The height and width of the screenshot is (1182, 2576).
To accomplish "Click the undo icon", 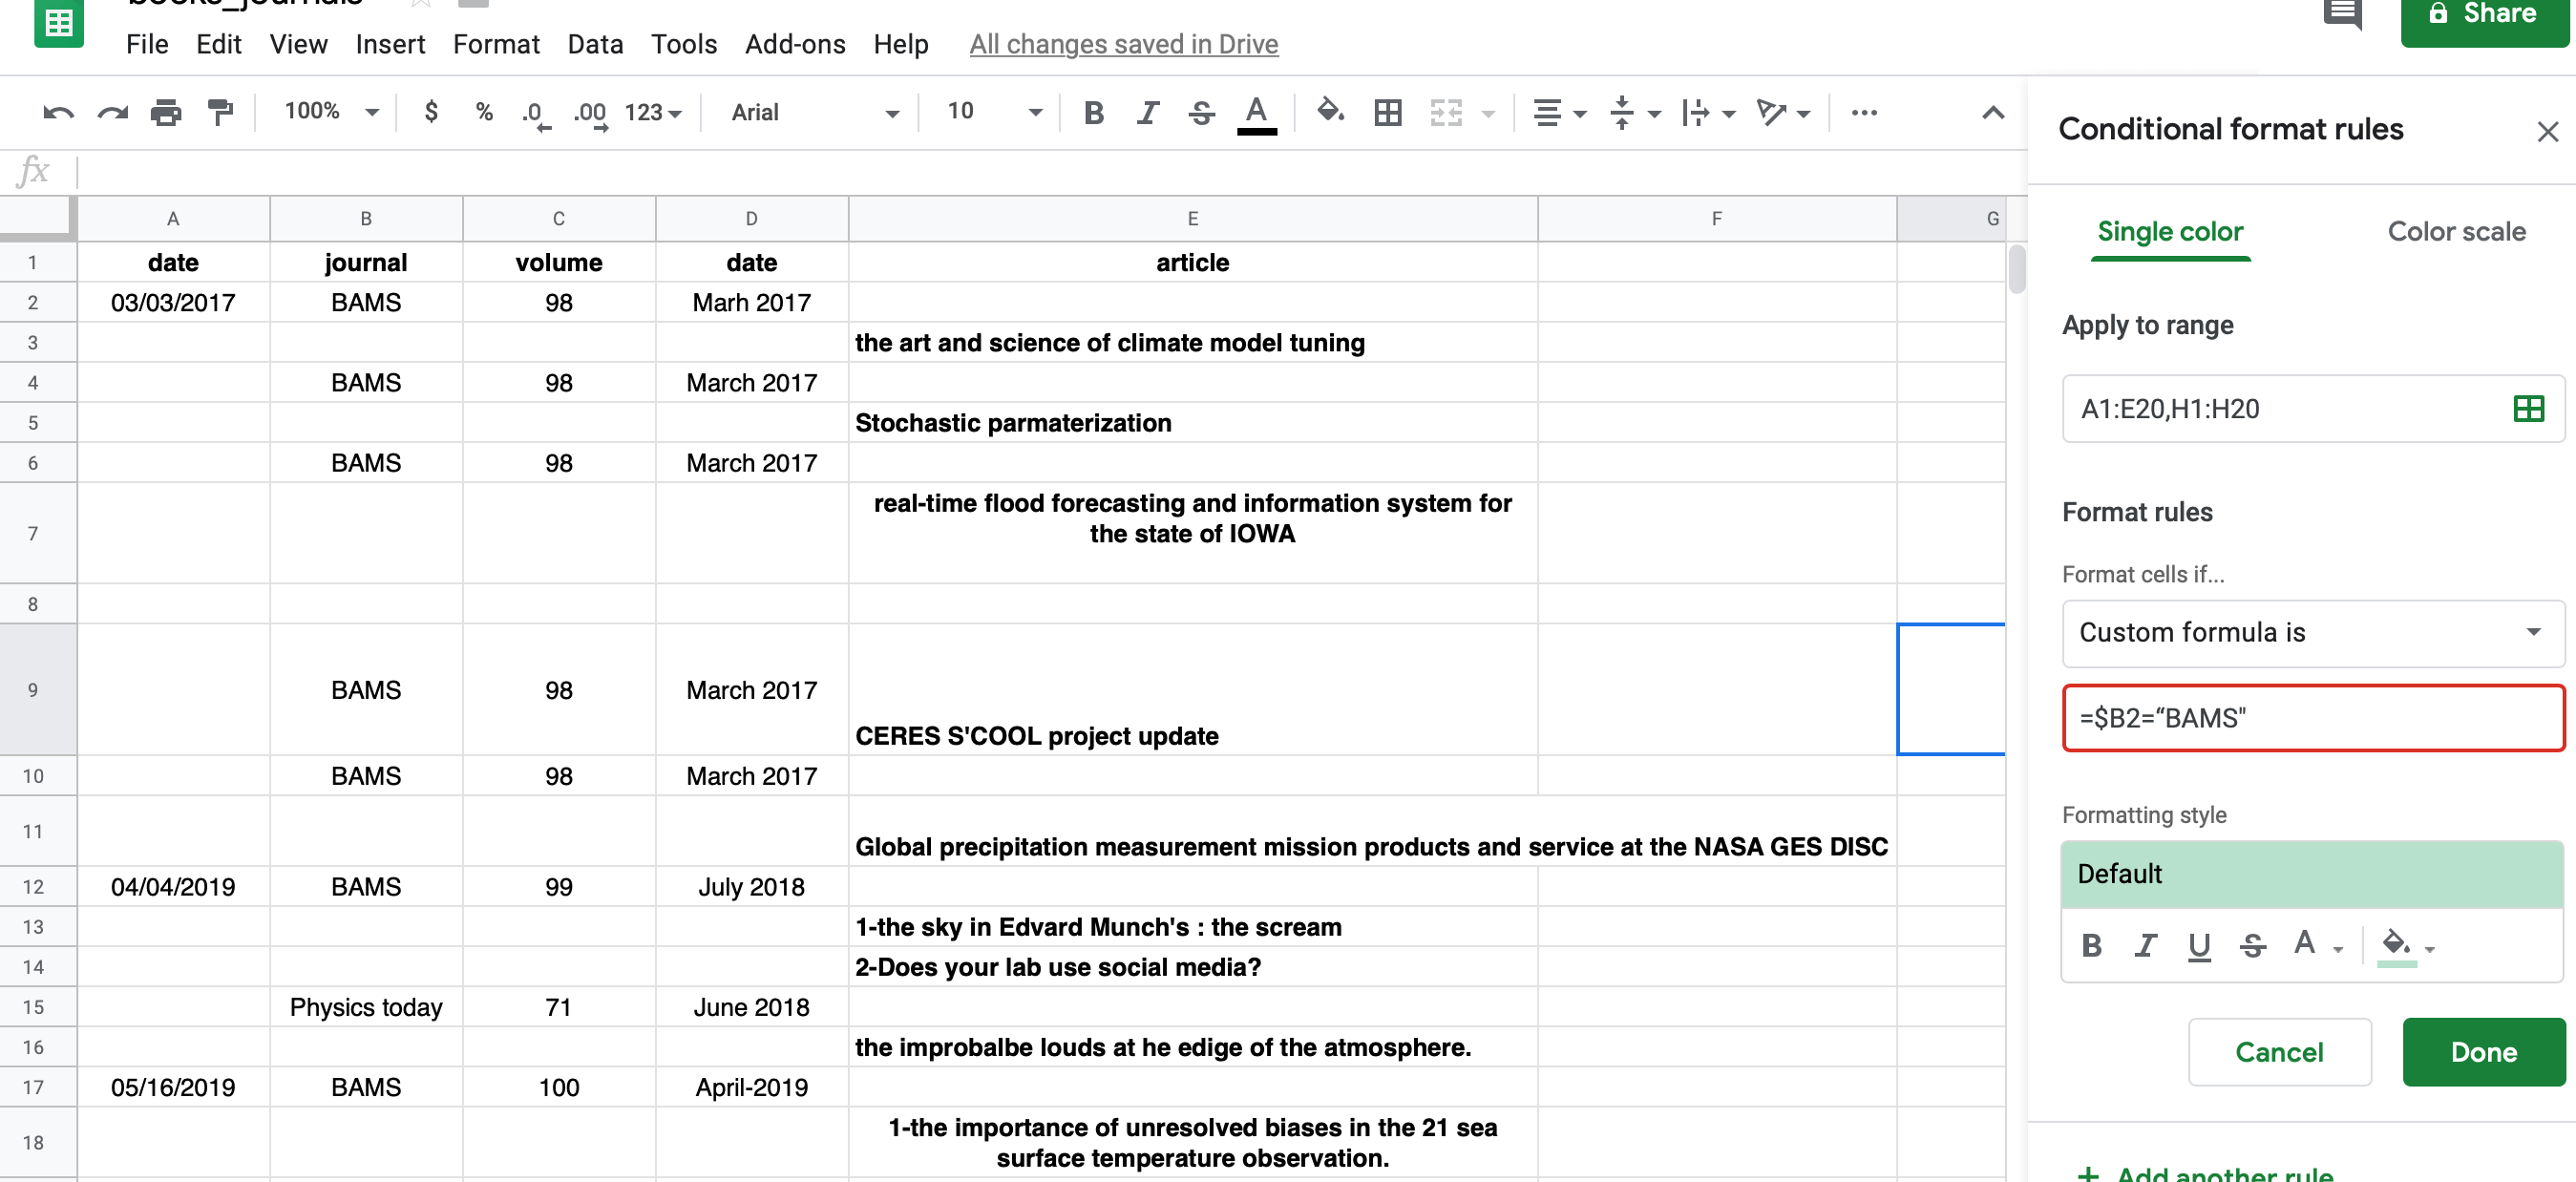I will [x=59, y=112].
